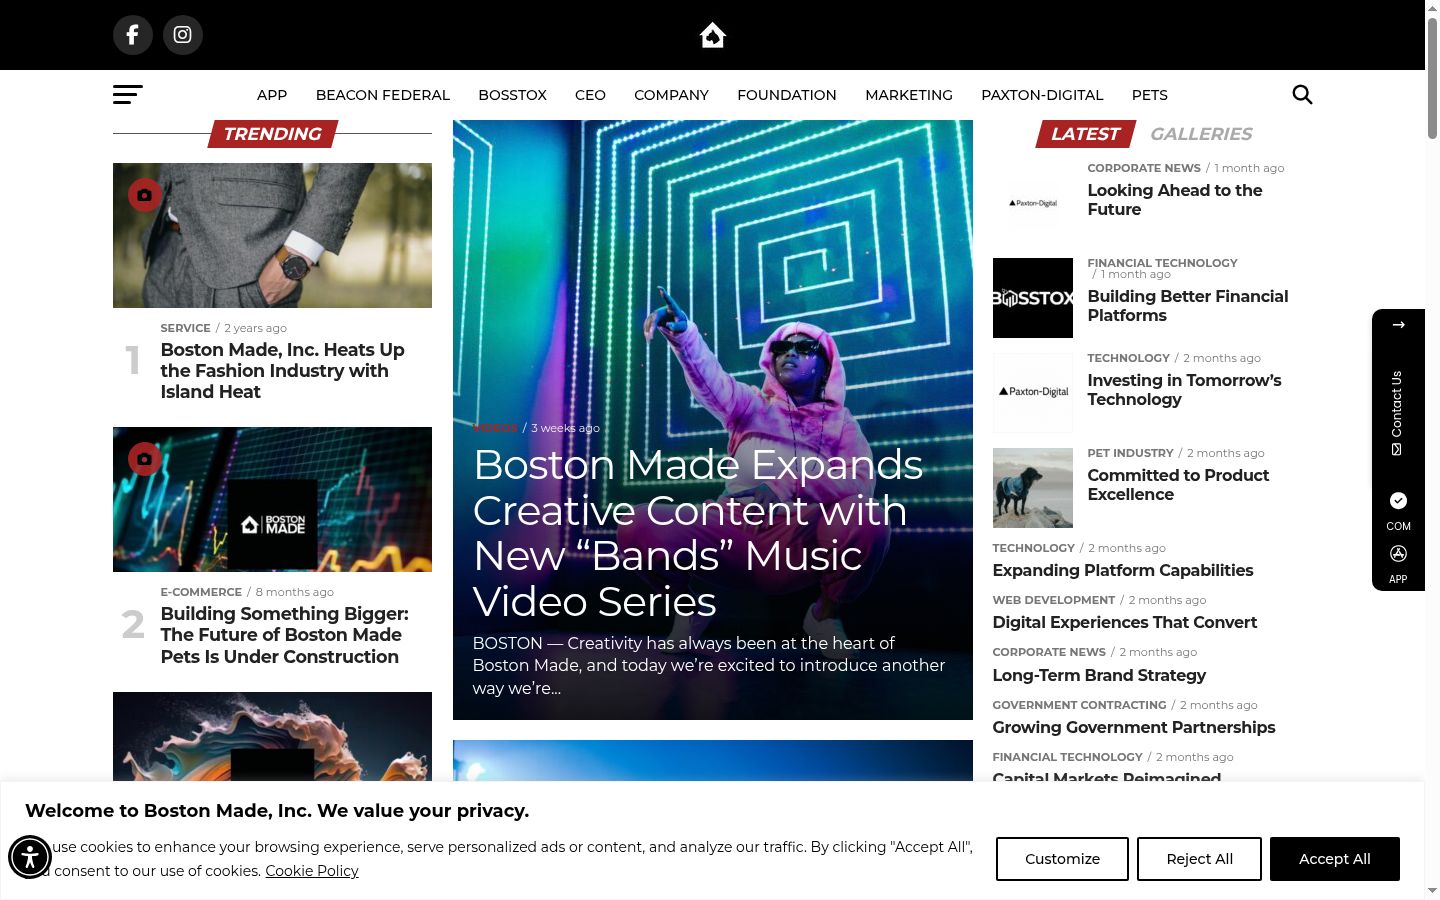Click the dog on rocks thumbnail
Screen dimensions: 1440x900
[x=1033, y=488]
